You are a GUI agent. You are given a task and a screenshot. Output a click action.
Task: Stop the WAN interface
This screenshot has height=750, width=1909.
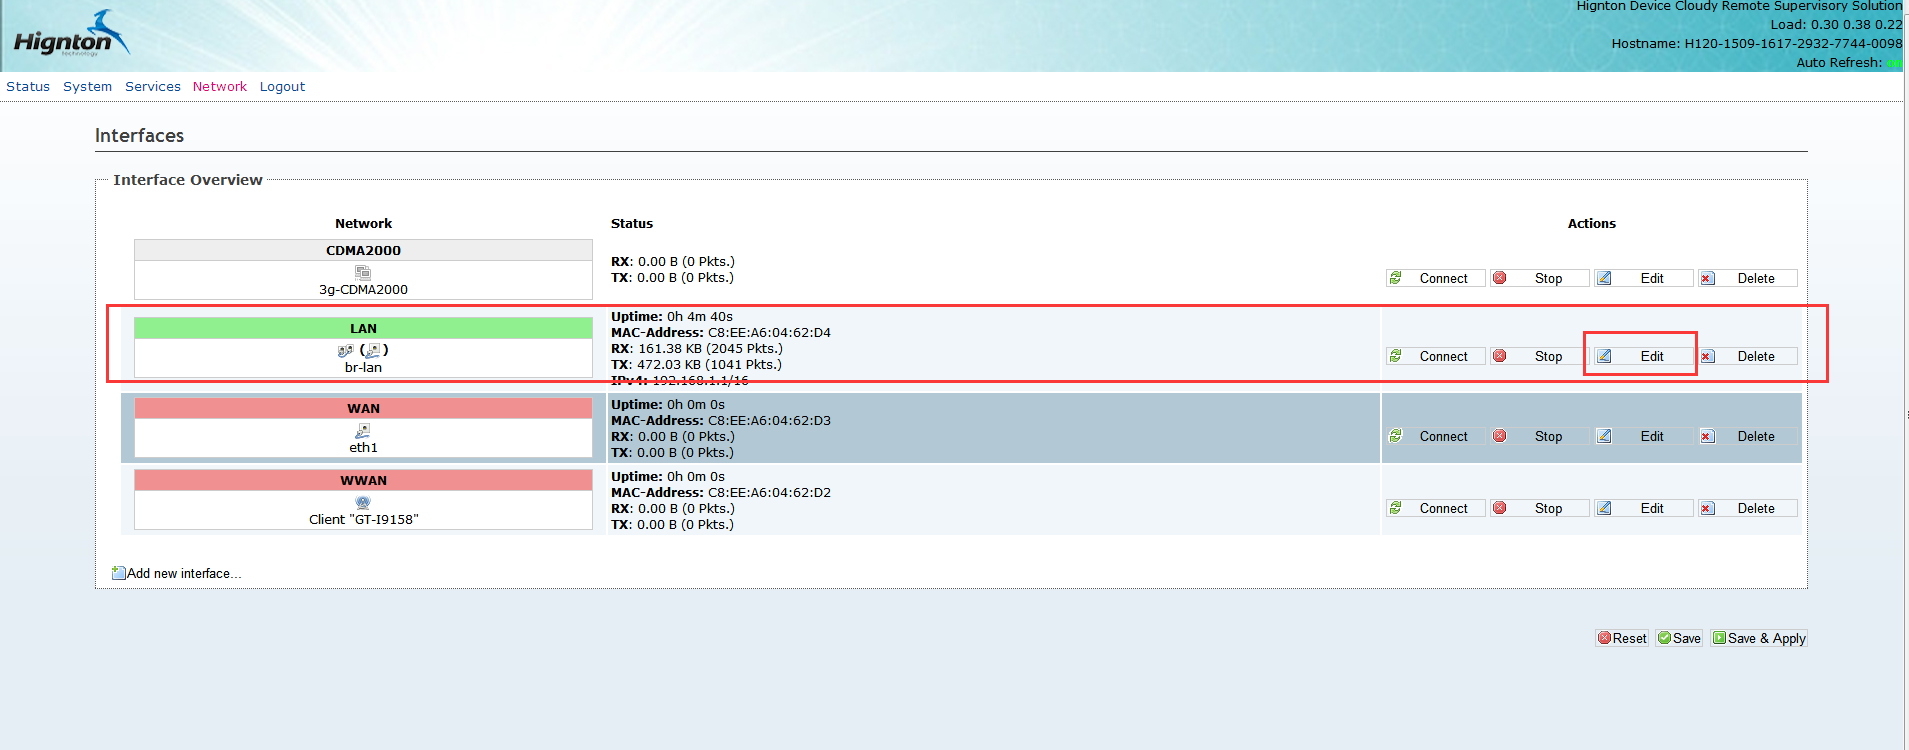(1538, 437)
